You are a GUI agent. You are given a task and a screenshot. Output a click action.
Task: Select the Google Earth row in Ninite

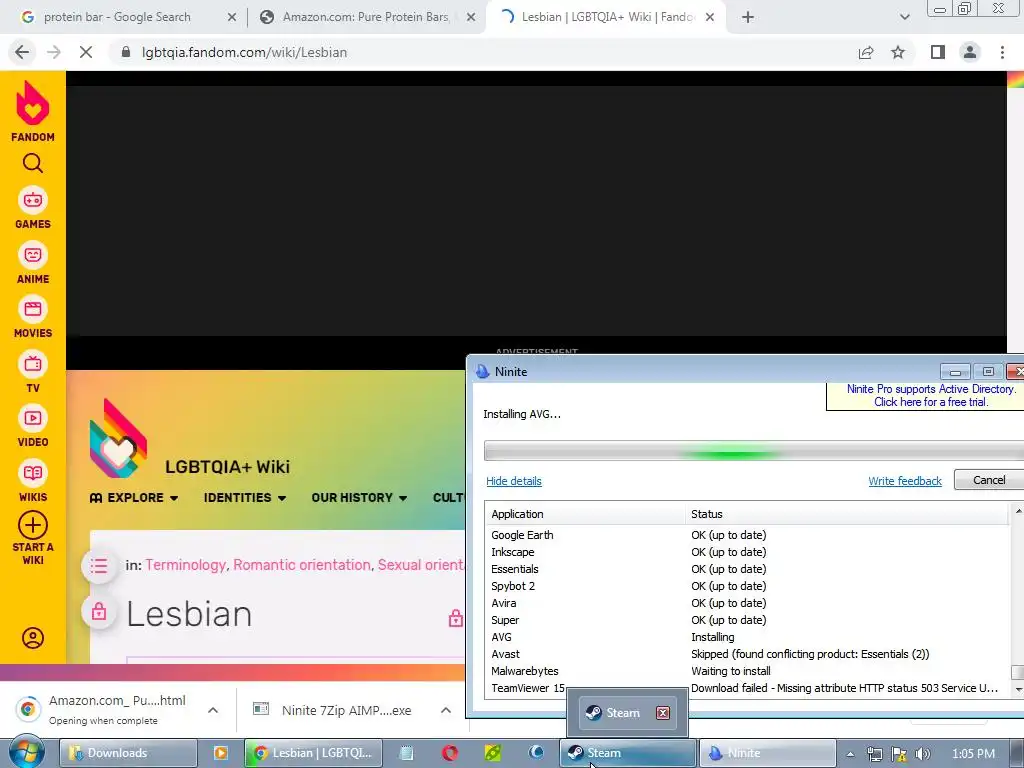click(748, 535)
